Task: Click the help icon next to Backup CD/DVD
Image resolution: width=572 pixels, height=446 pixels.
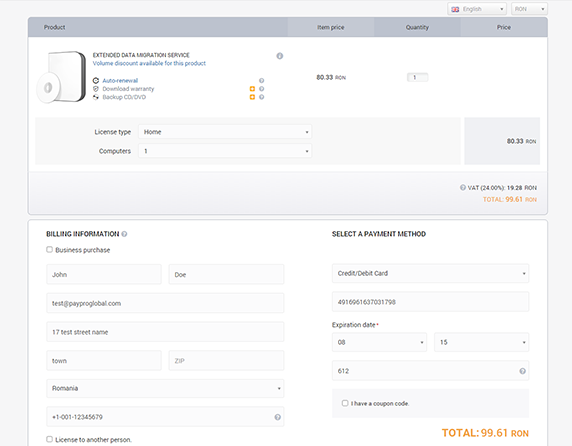Action: click(262, 97)
